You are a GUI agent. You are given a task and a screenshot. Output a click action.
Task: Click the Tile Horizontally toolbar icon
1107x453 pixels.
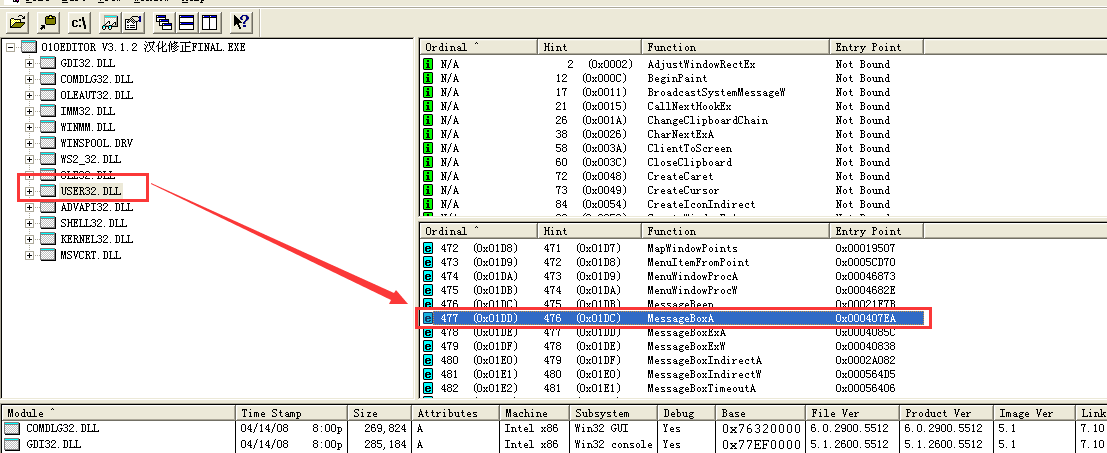[186, 23]
